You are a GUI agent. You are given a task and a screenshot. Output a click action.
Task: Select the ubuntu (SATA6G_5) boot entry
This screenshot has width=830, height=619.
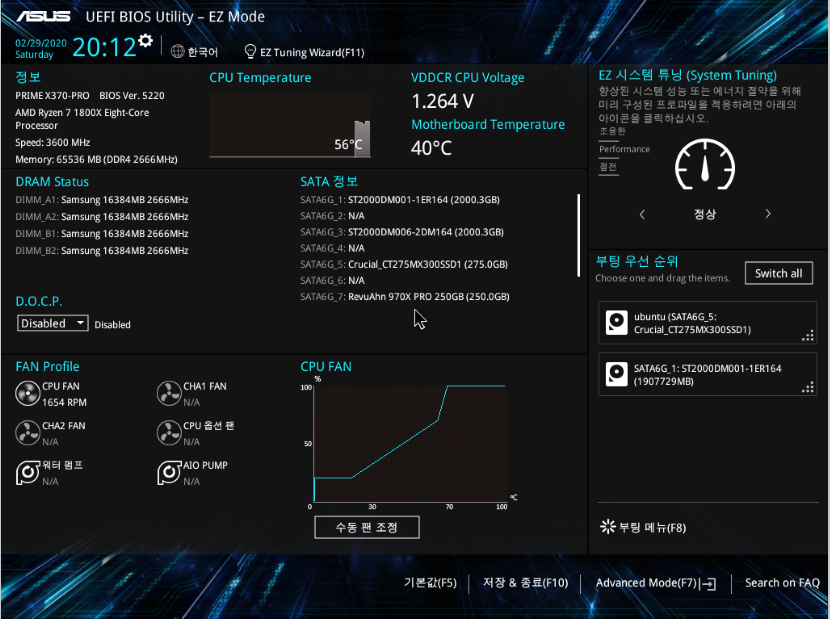[x=708, y=323]
